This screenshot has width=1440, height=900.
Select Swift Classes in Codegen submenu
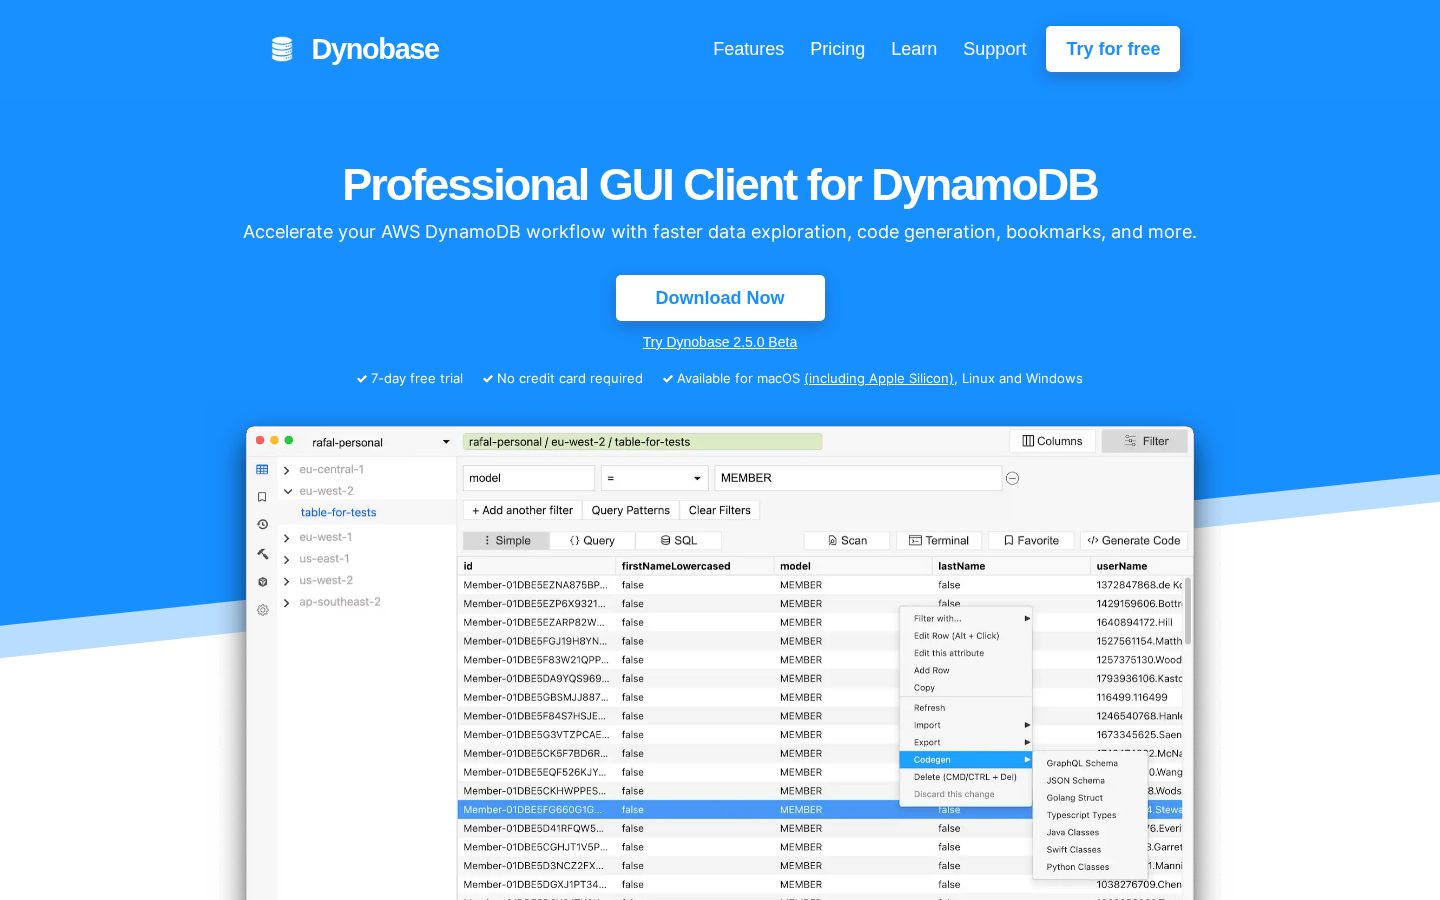point(1090,850)
